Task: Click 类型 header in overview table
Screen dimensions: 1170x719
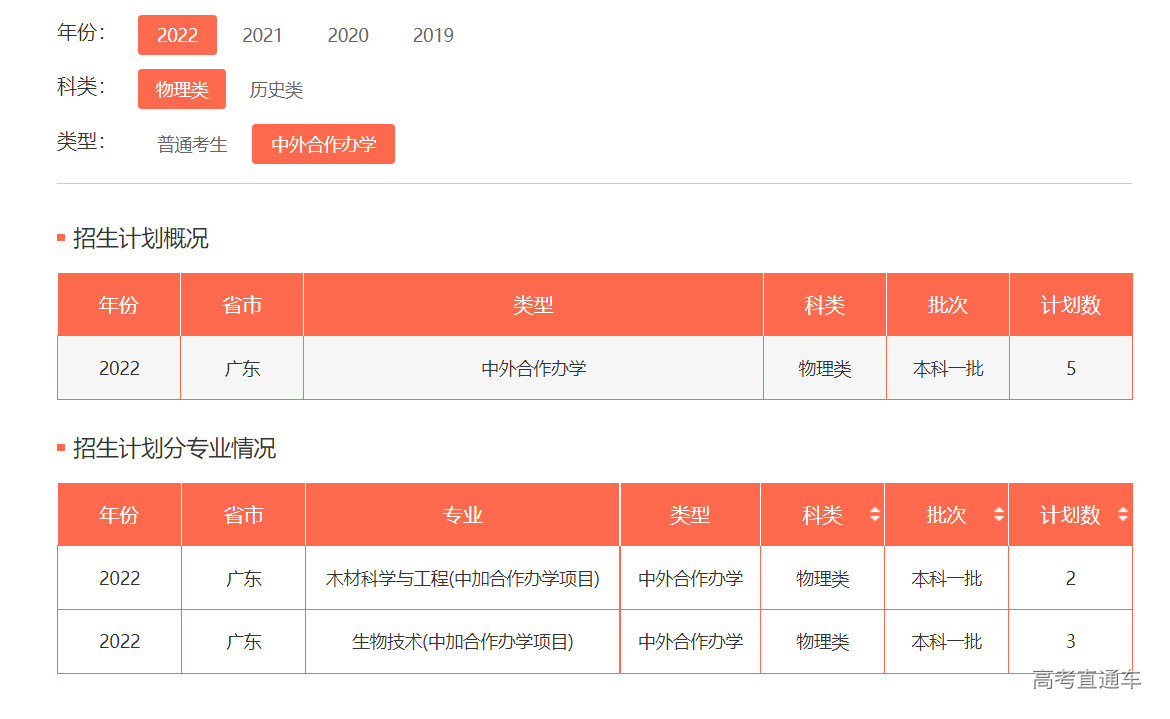Action: [x=533, y=305]
